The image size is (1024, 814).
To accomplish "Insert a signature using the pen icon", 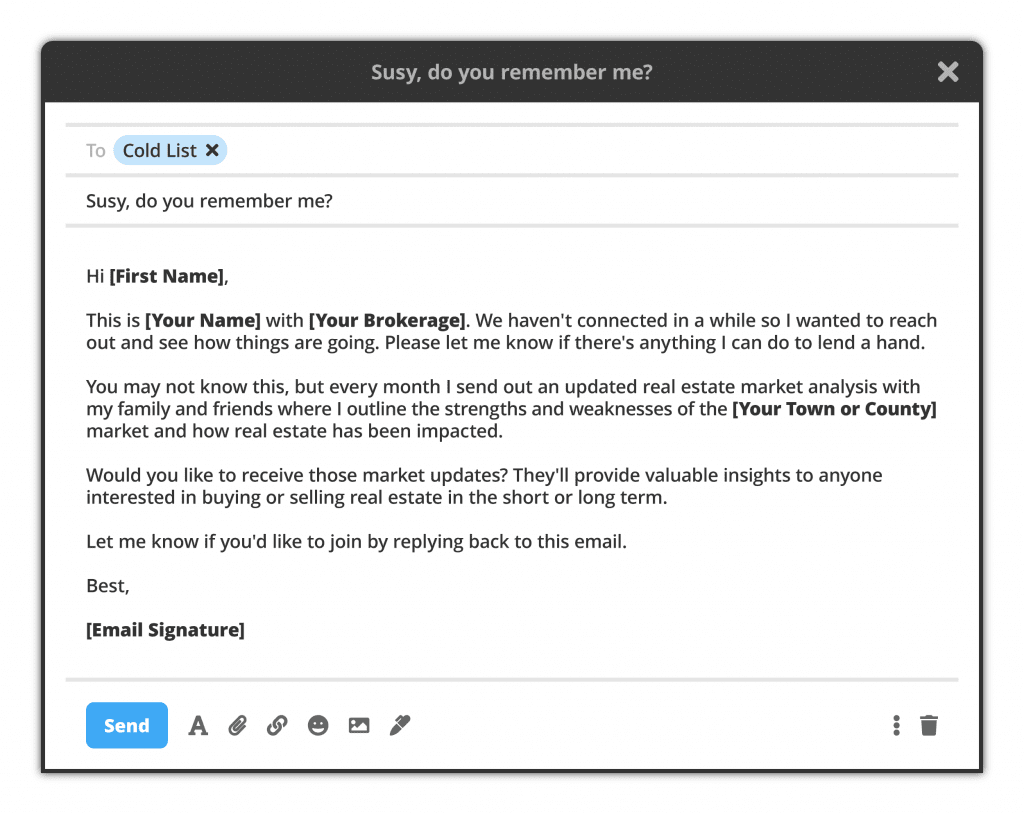I will pyautogui.click(x=399, y=725).
